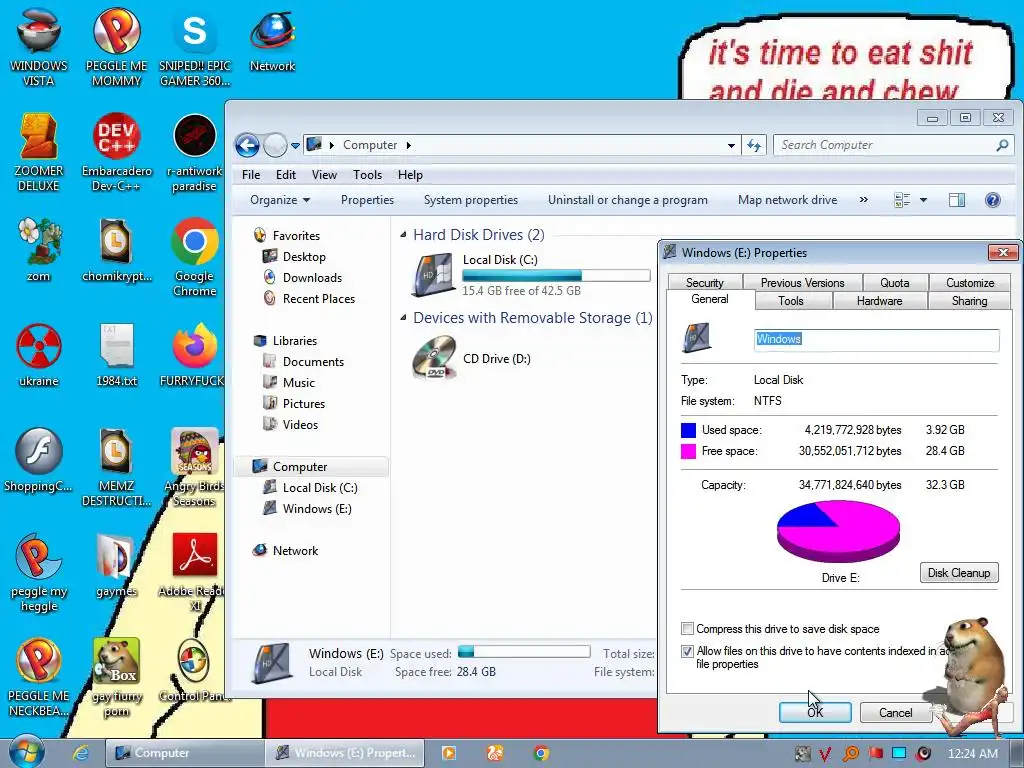The width and height of the screenshot is (1024, 768).
Task: Open the File menu
Action: 251,175
